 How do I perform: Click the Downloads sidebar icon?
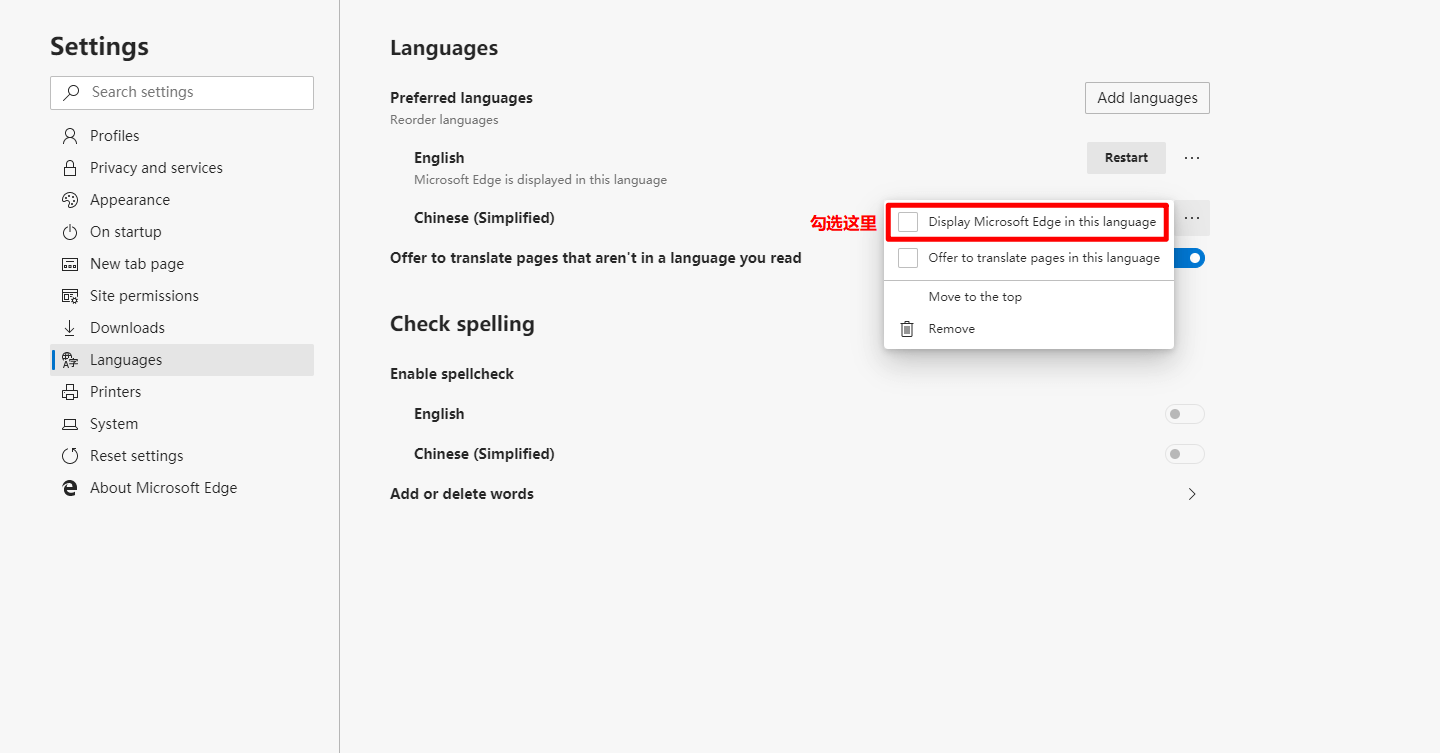coord(69,327)
